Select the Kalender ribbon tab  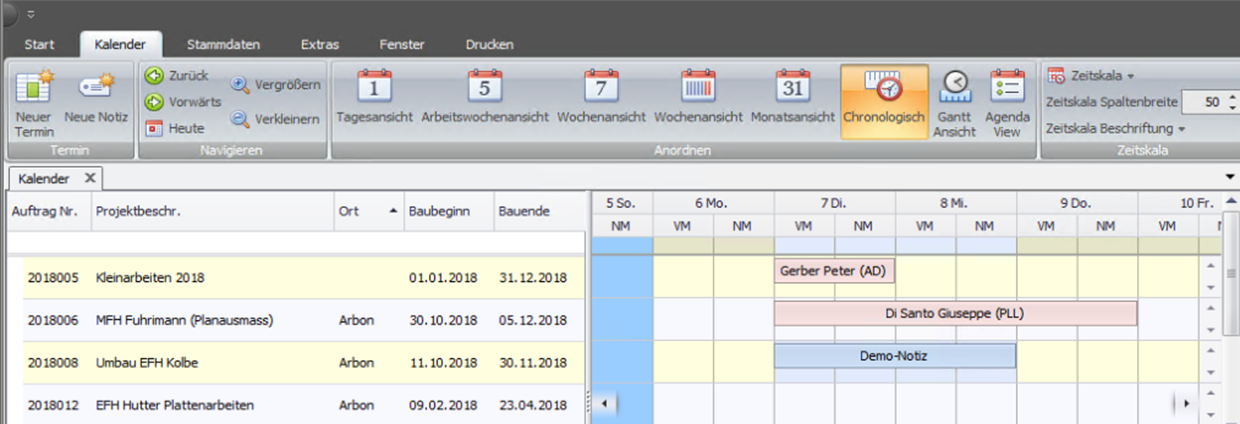point(120,45)
